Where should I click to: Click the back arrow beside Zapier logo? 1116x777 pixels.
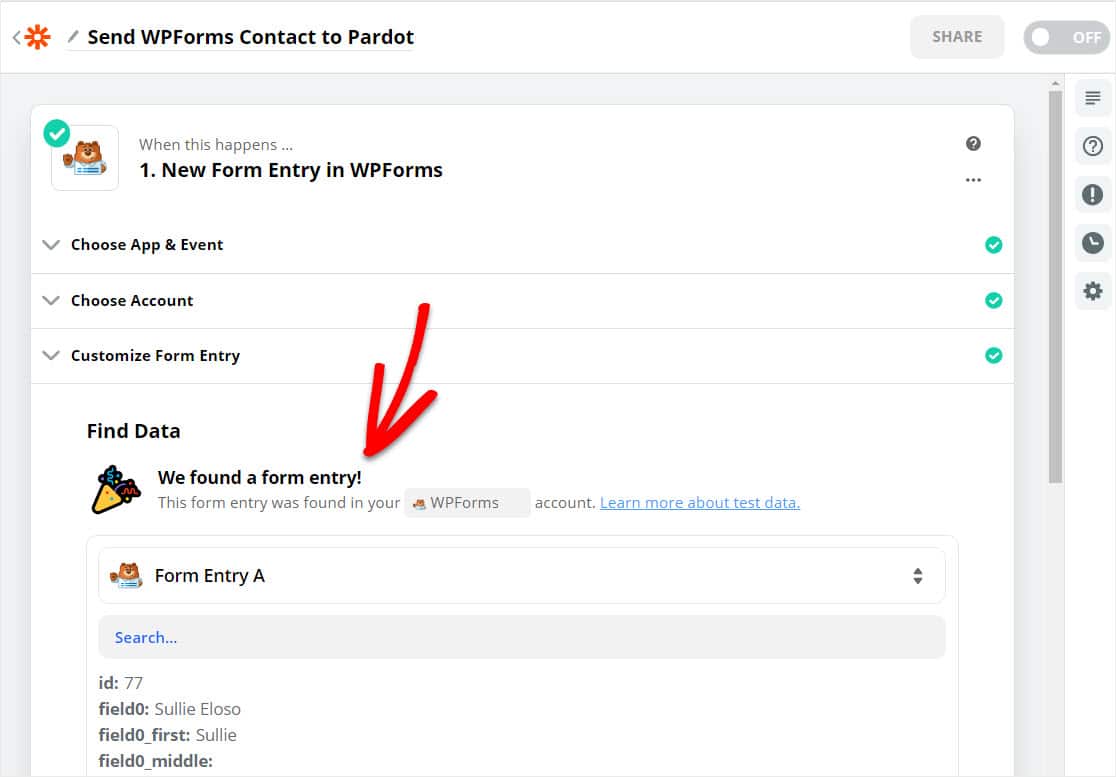(16, 38)
